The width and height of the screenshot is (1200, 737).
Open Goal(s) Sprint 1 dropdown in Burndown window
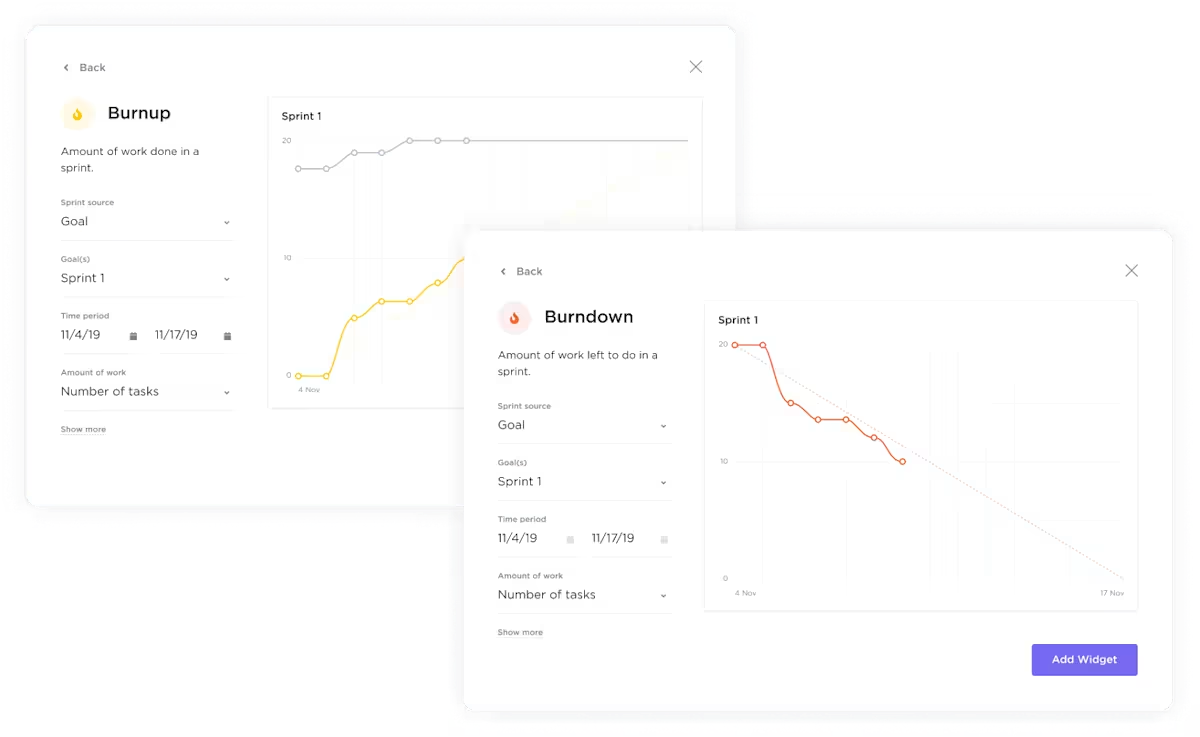(x=583, y=482)
